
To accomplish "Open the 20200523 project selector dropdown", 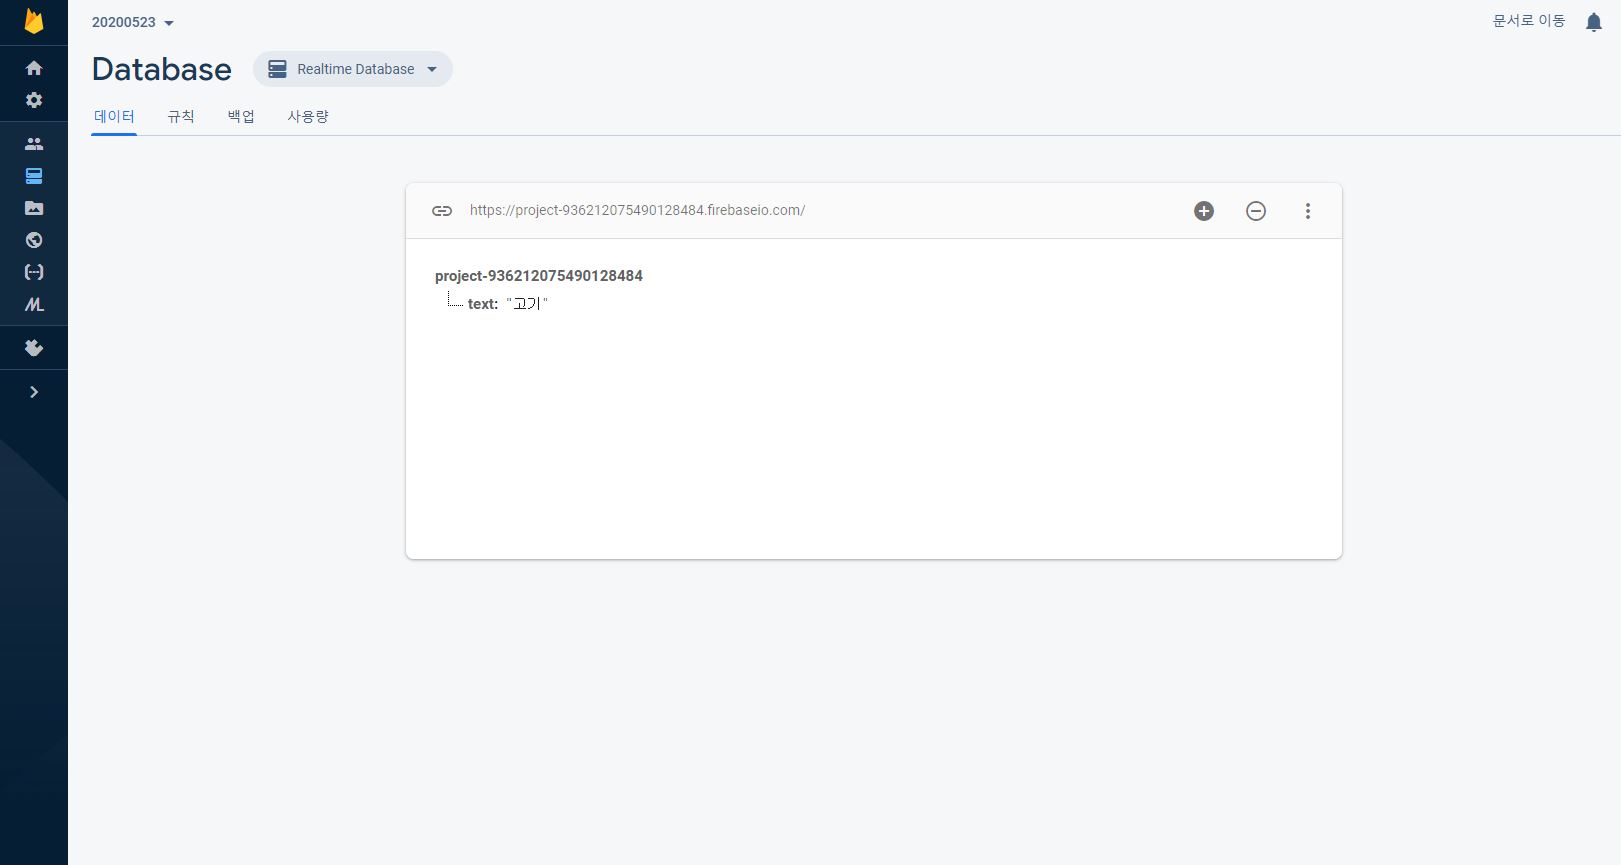I will coord(133,22).
